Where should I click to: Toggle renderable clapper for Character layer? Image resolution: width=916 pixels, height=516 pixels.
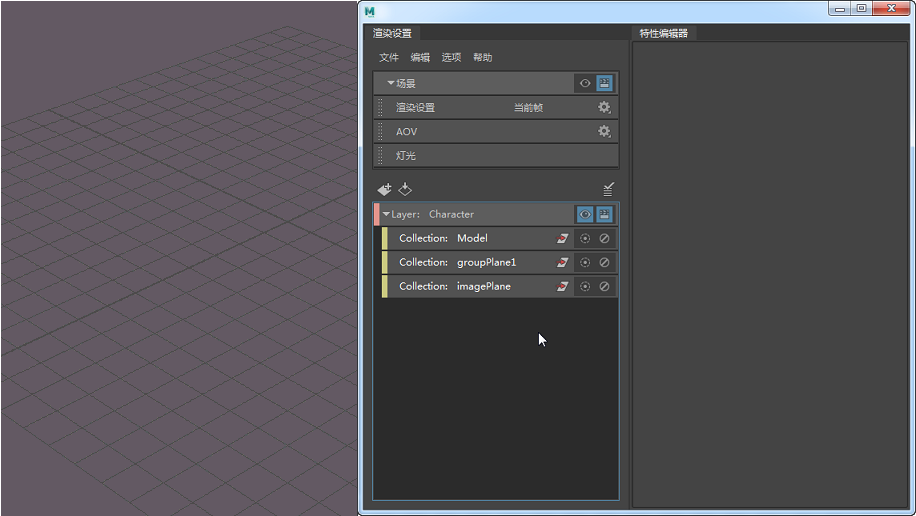coord(605,214)
